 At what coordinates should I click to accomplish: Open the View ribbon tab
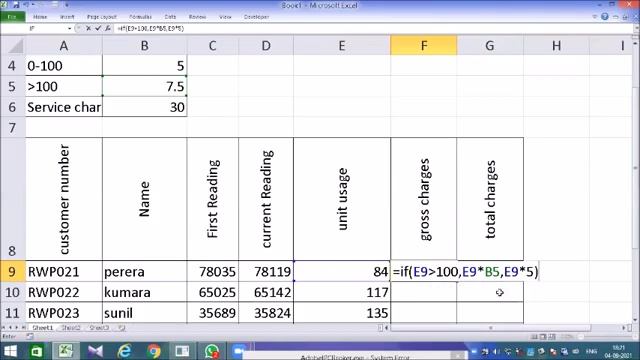tap(225, 17)
